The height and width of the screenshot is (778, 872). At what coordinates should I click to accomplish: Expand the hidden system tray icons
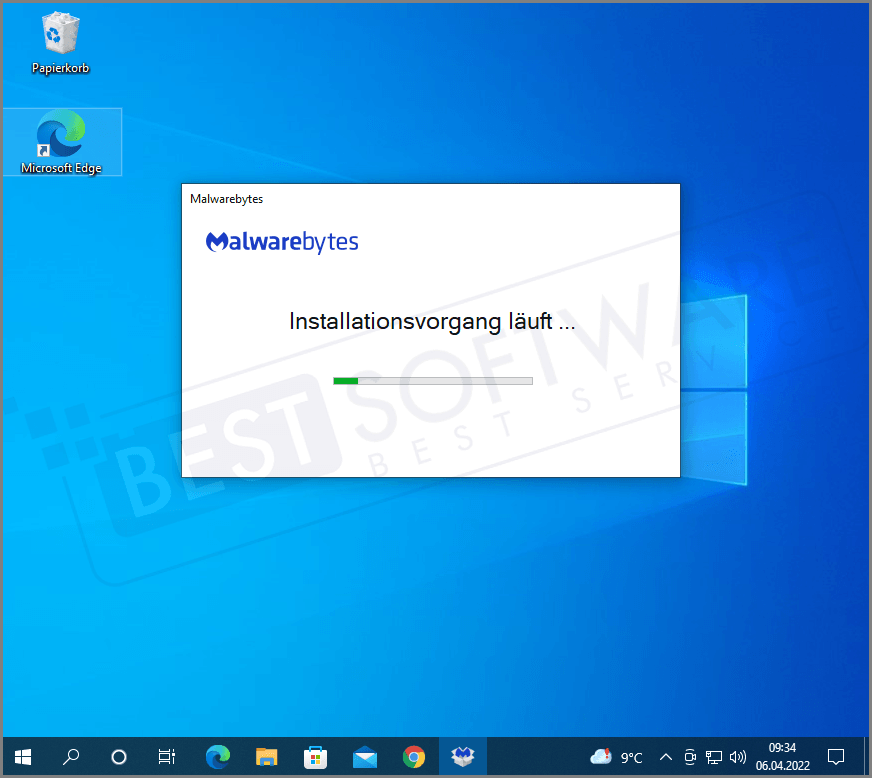(x=665, y=757)
